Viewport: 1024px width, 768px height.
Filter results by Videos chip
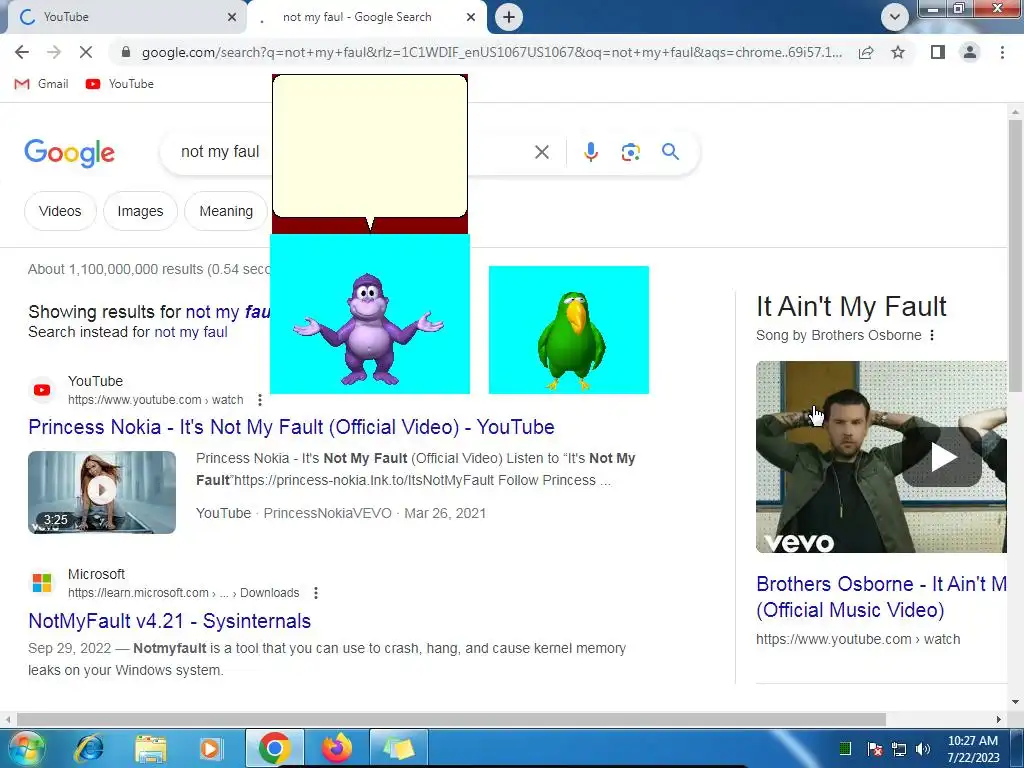pyautogui.click(x=60, y=211)
